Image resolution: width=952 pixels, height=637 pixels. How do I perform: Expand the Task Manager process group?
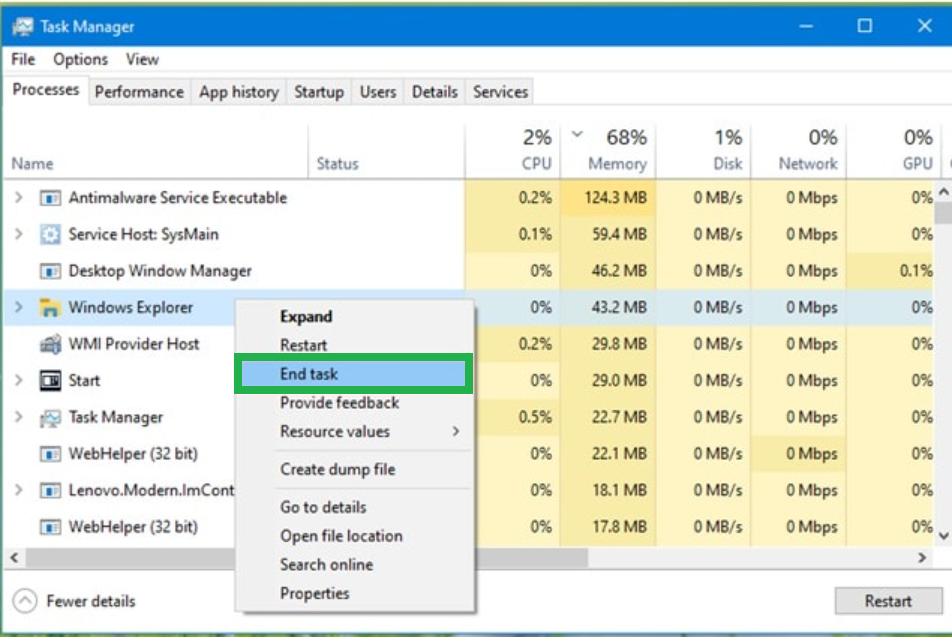pos(18,417)
